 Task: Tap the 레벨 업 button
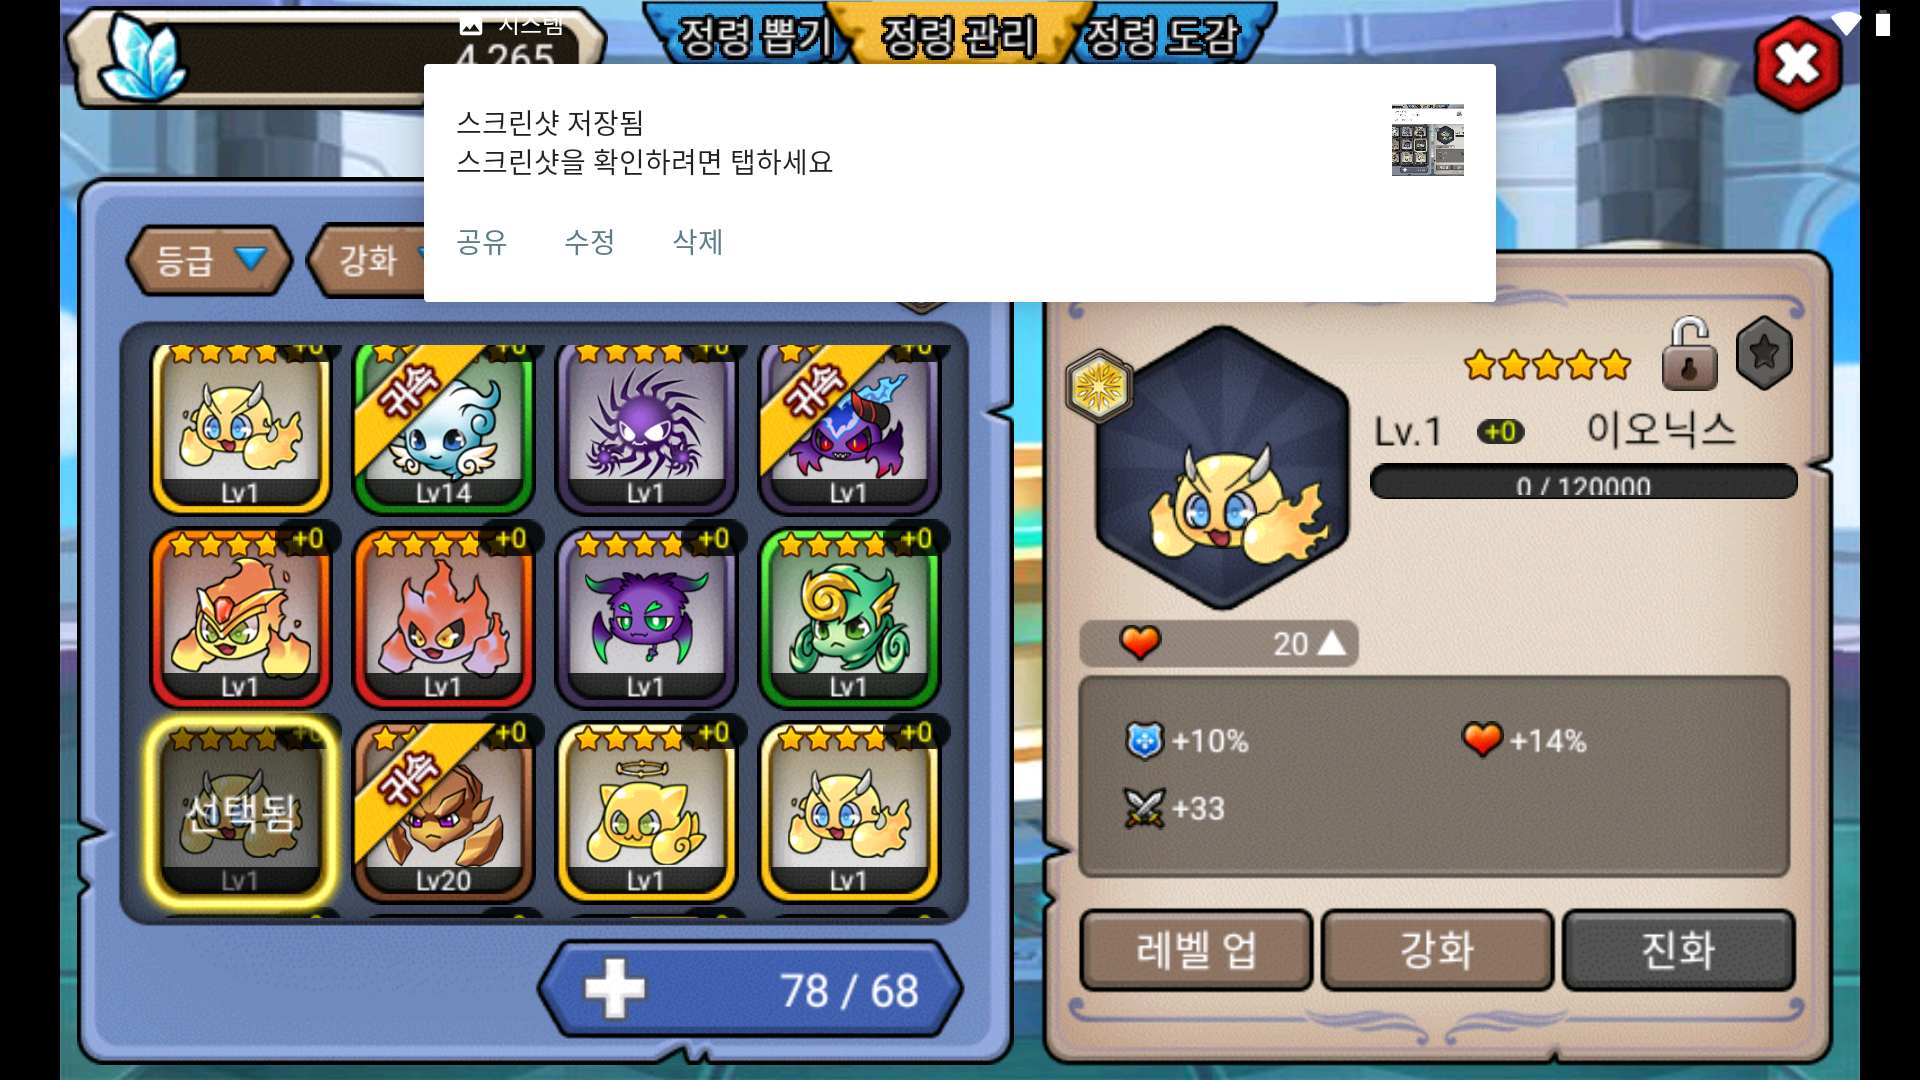tap(1196, 950)
